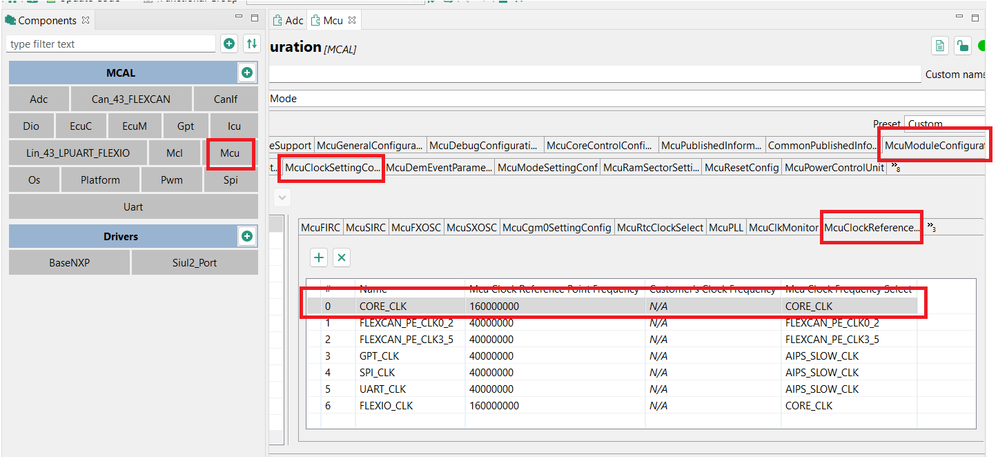Switch to the Adc editor tab
This screenshot has width=998, height=457.
coord(288,20)
